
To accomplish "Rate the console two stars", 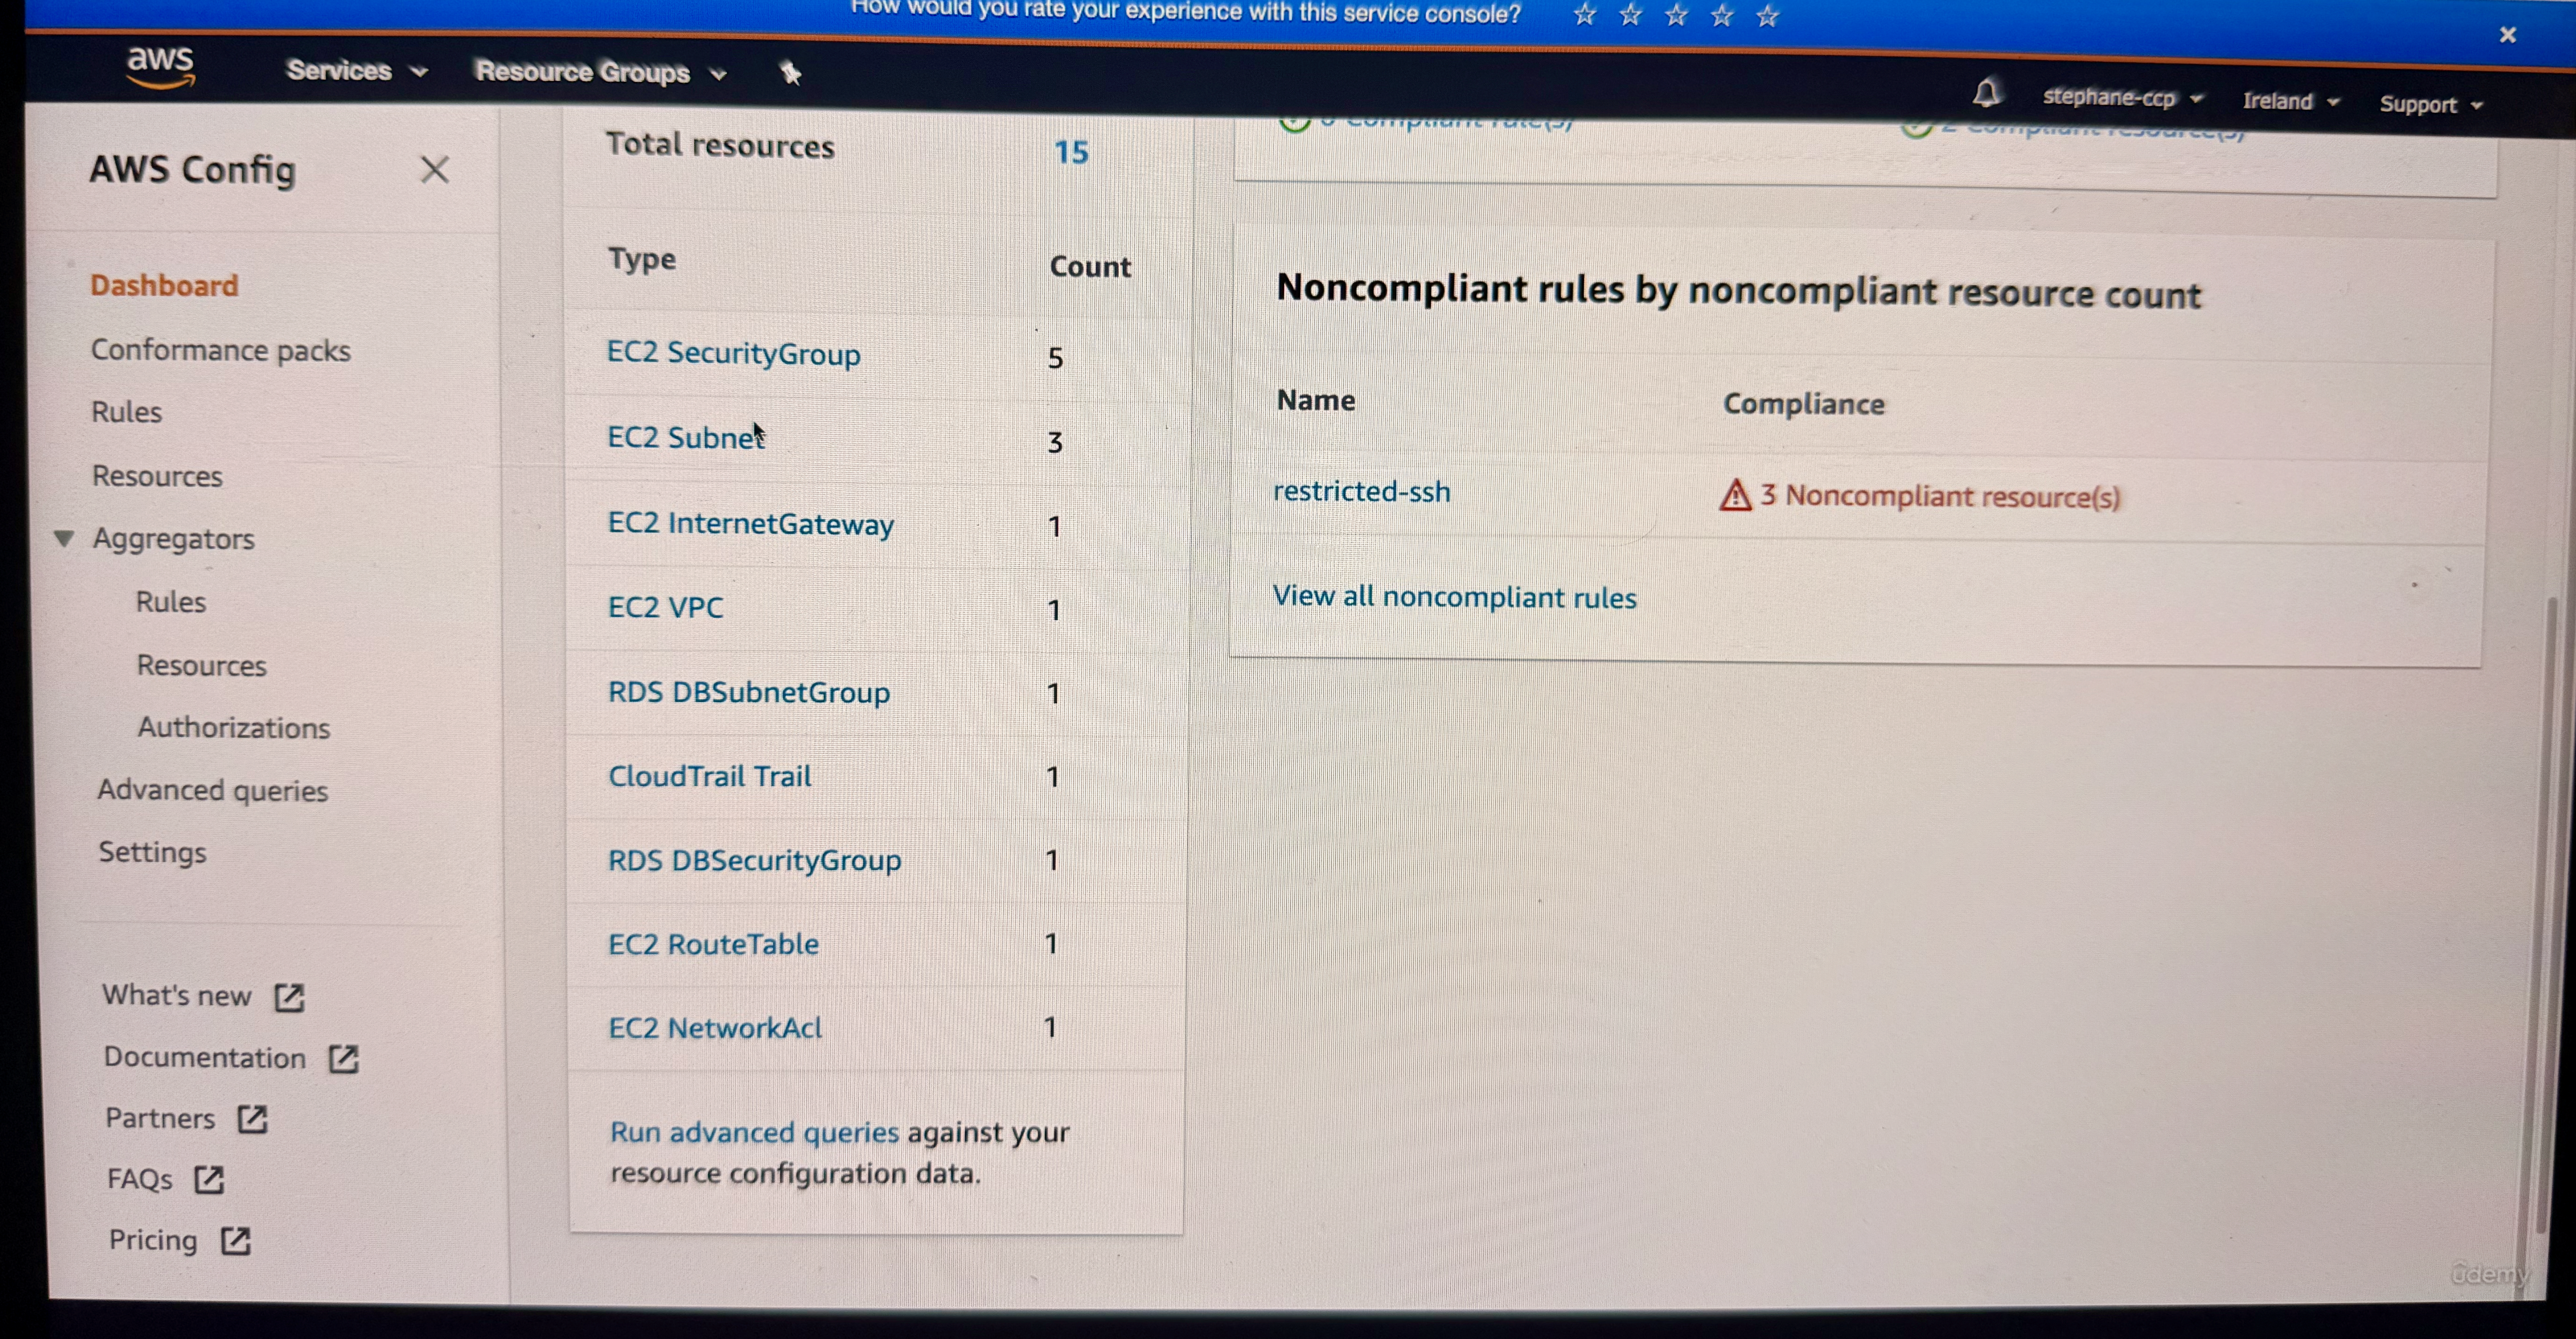I will coord(1630,15).
